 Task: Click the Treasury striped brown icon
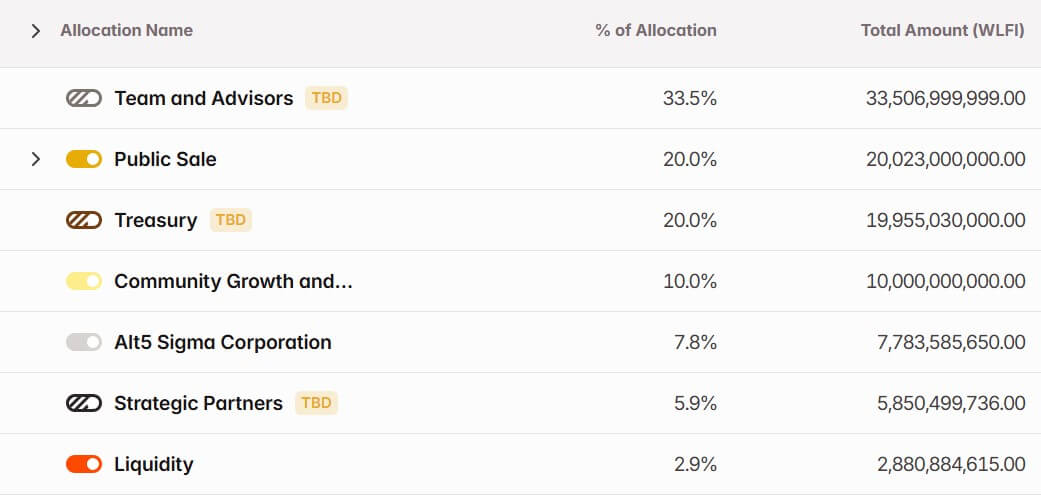point(84,220)
